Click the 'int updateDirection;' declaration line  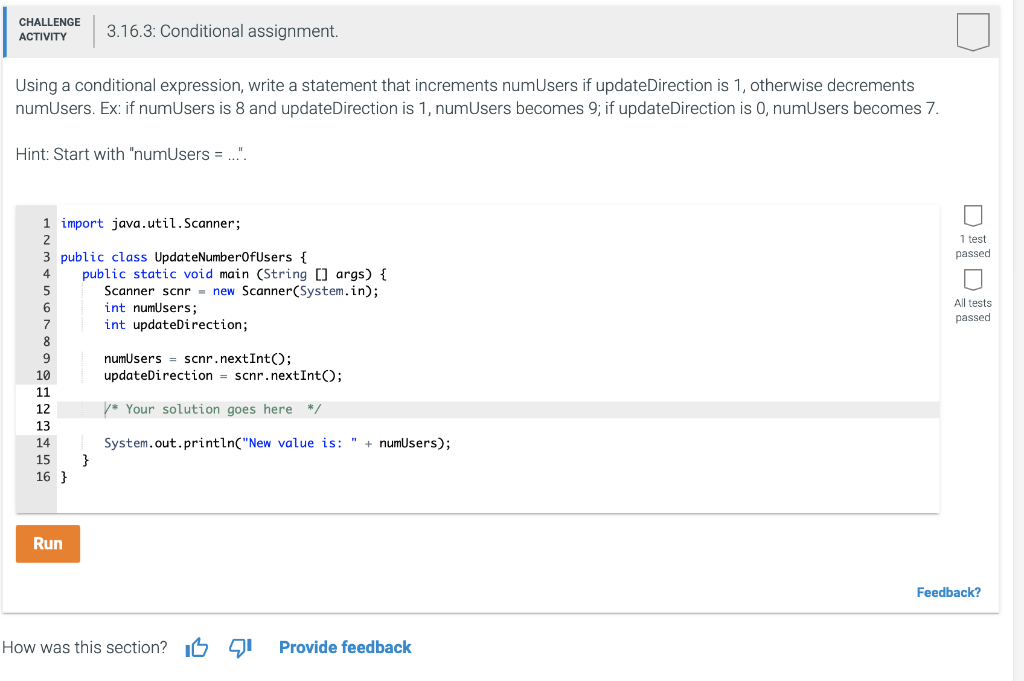(175, 324)
